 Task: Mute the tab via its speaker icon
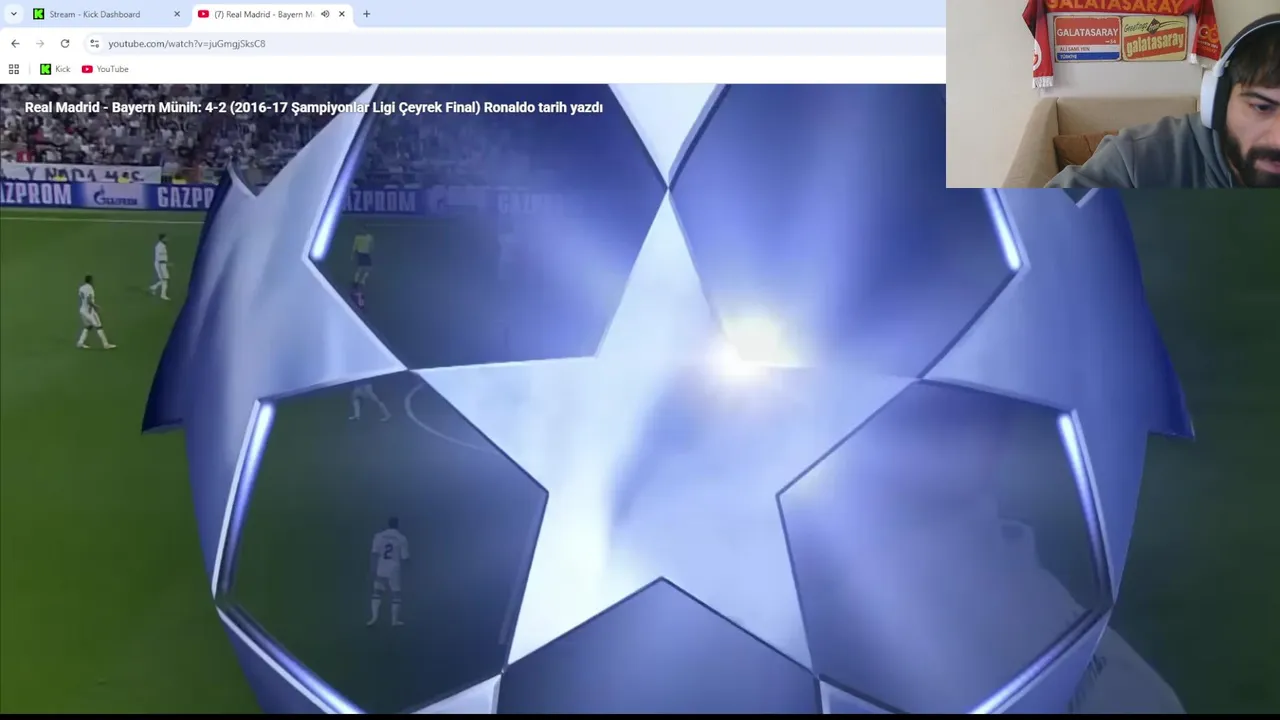click(x=325, y=14)
